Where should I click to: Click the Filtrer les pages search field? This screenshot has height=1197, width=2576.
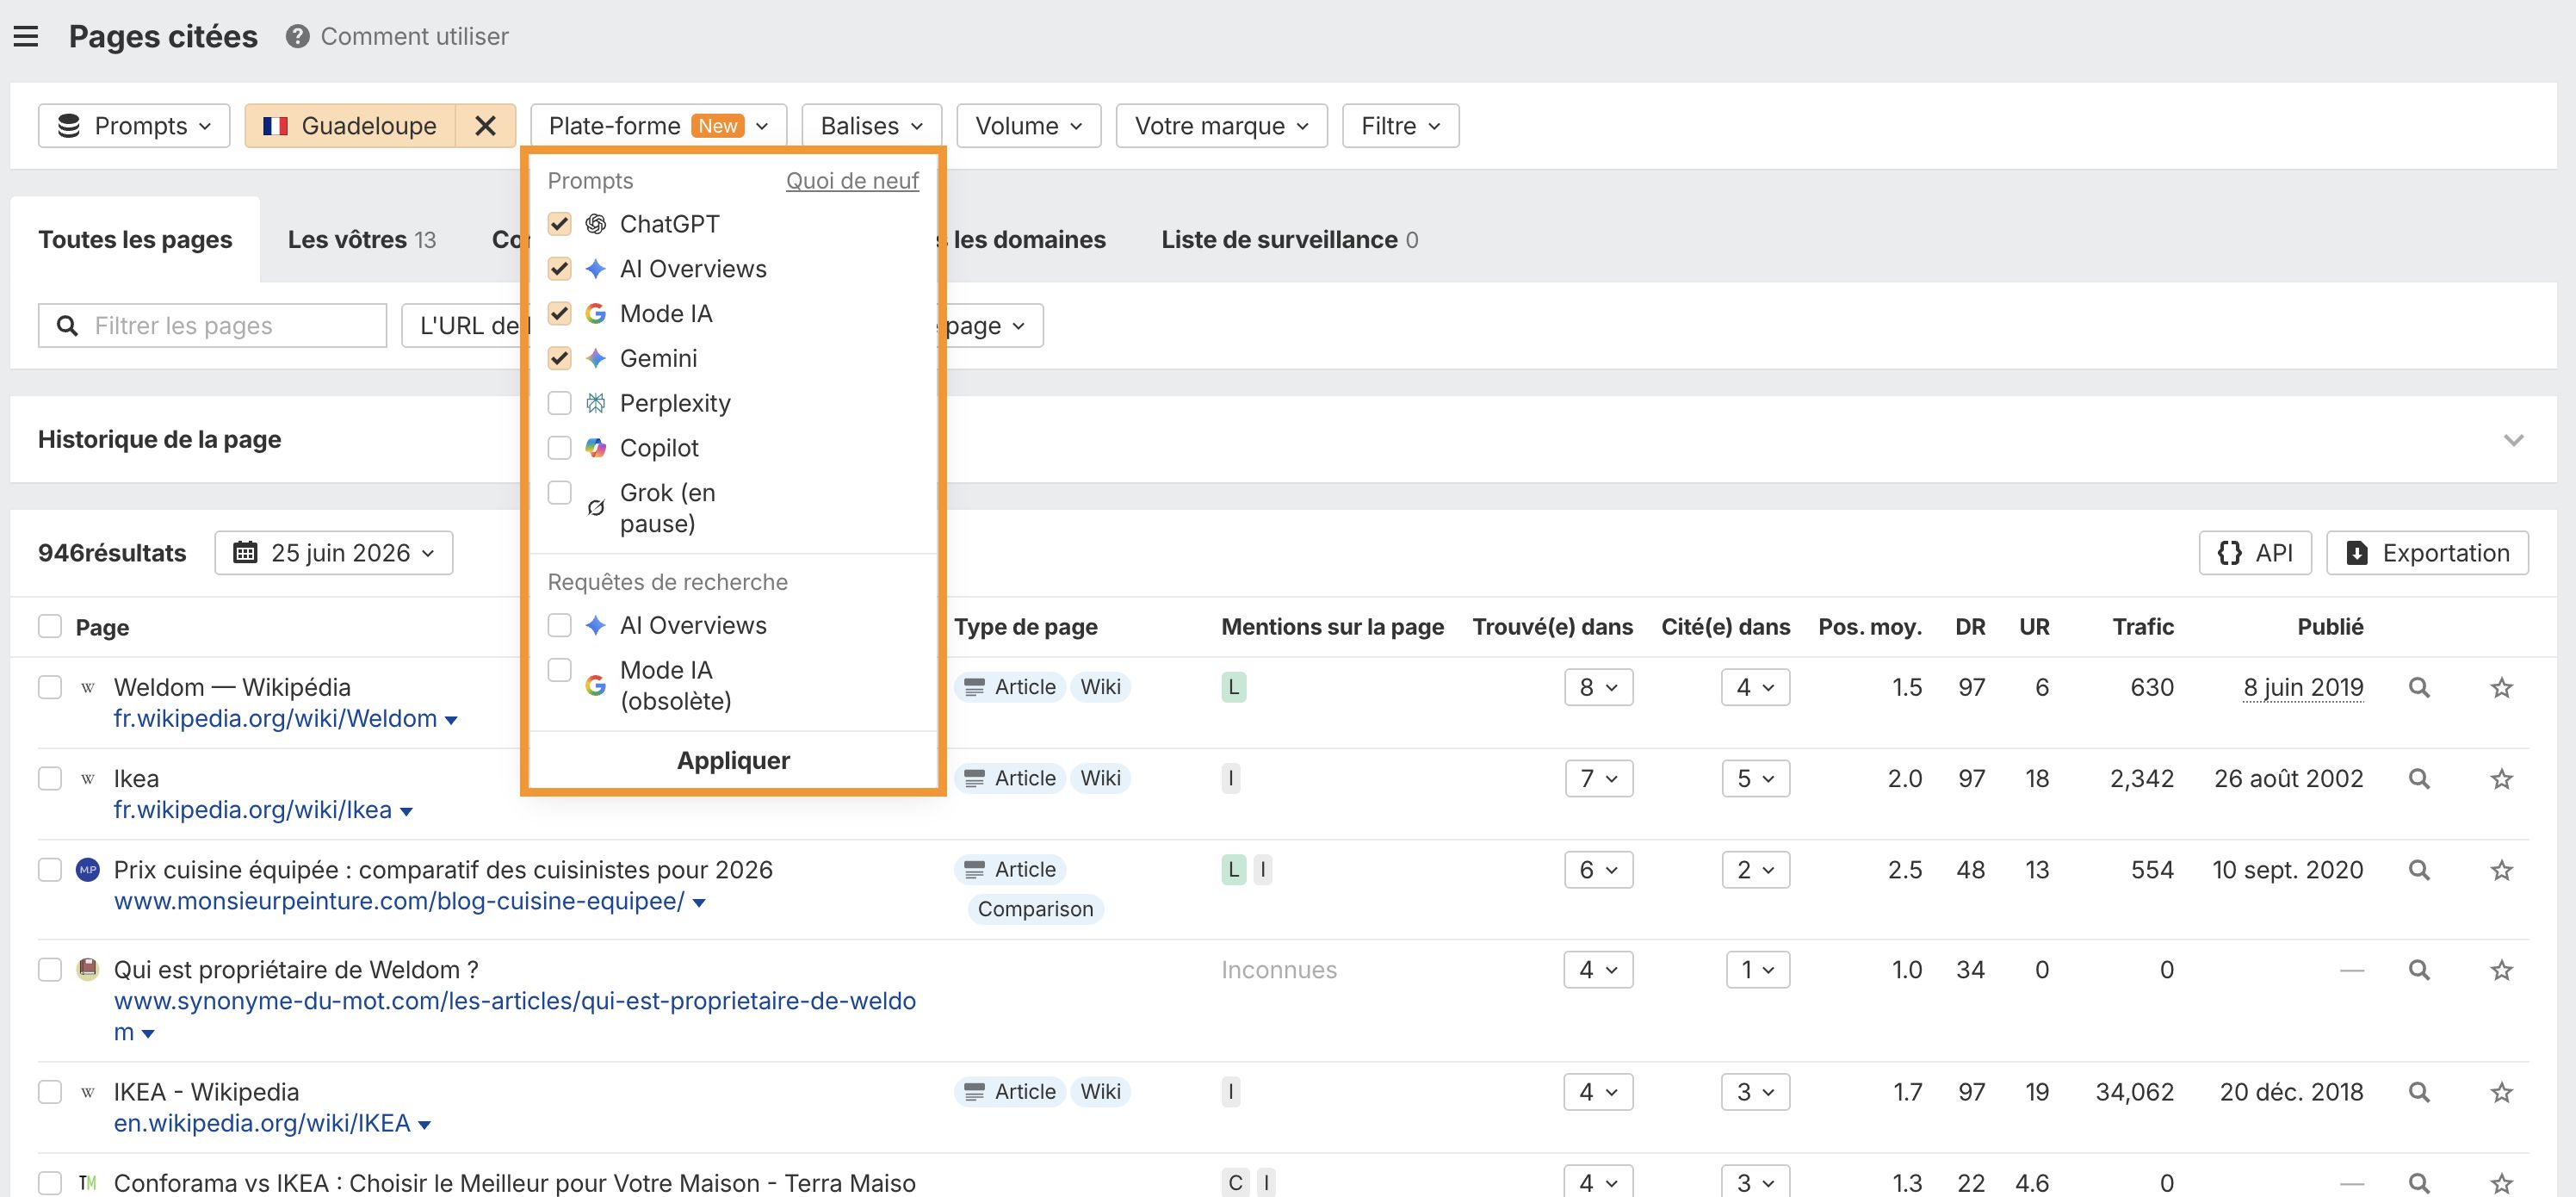(212, 326)
